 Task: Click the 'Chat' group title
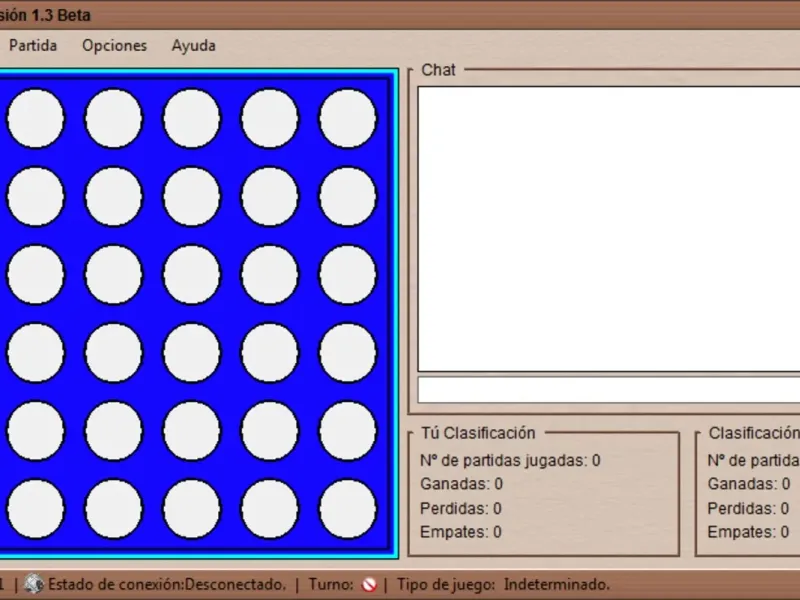438,70
